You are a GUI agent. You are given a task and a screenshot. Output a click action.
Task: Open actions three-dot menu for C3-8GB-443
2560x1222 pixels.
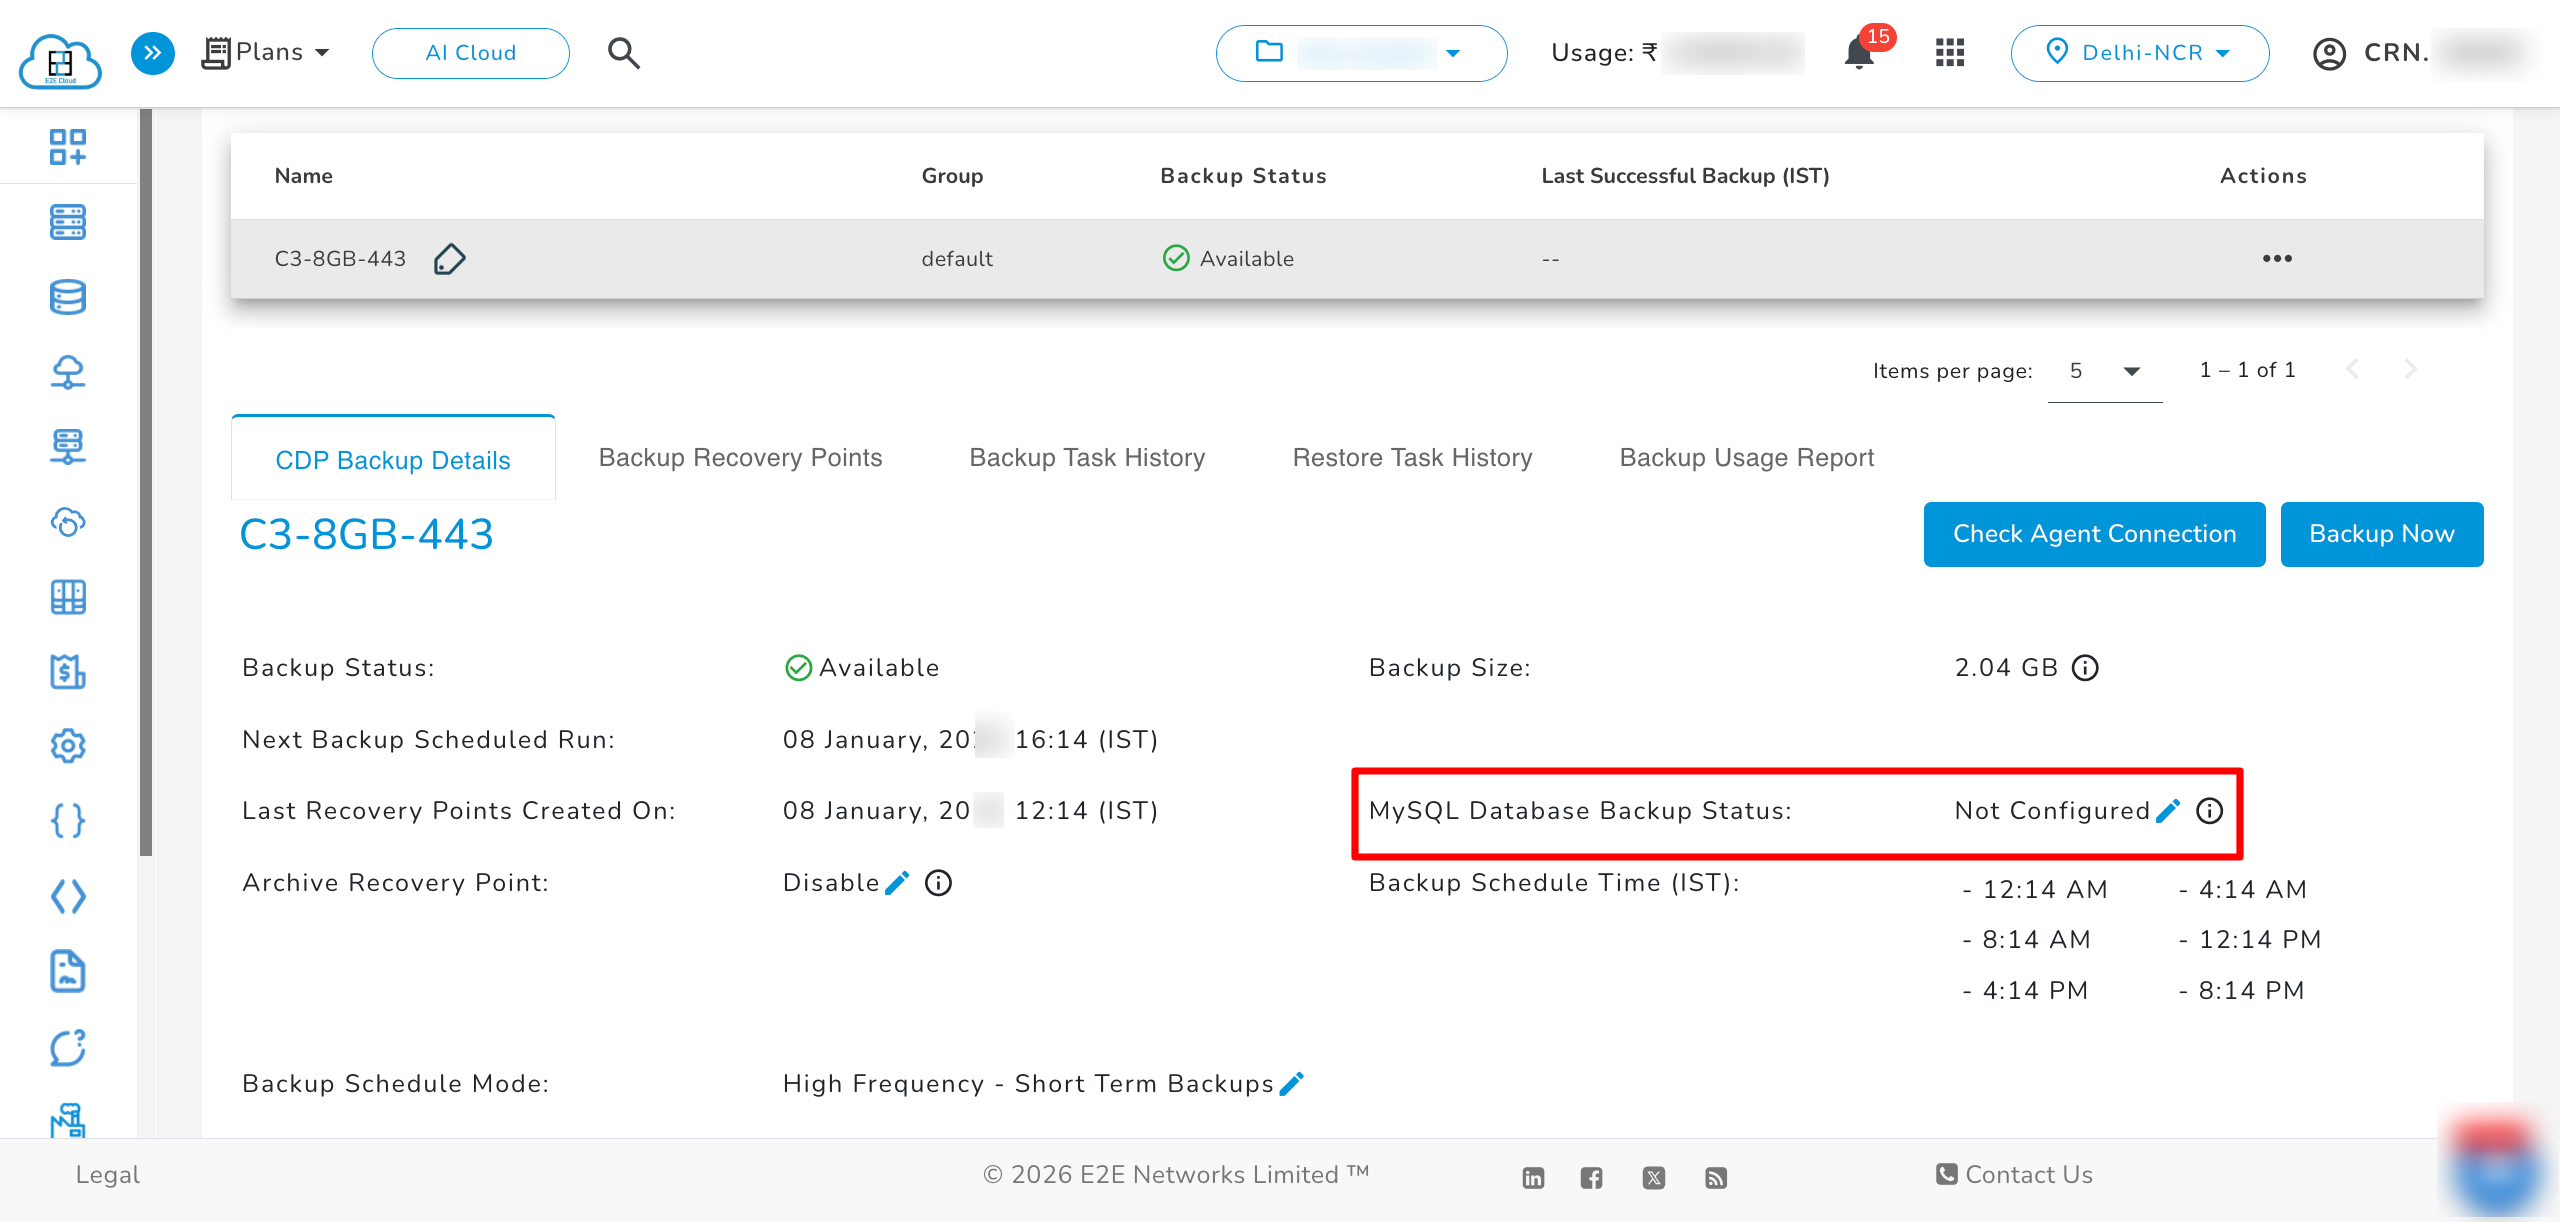(x=2277, y=259)
